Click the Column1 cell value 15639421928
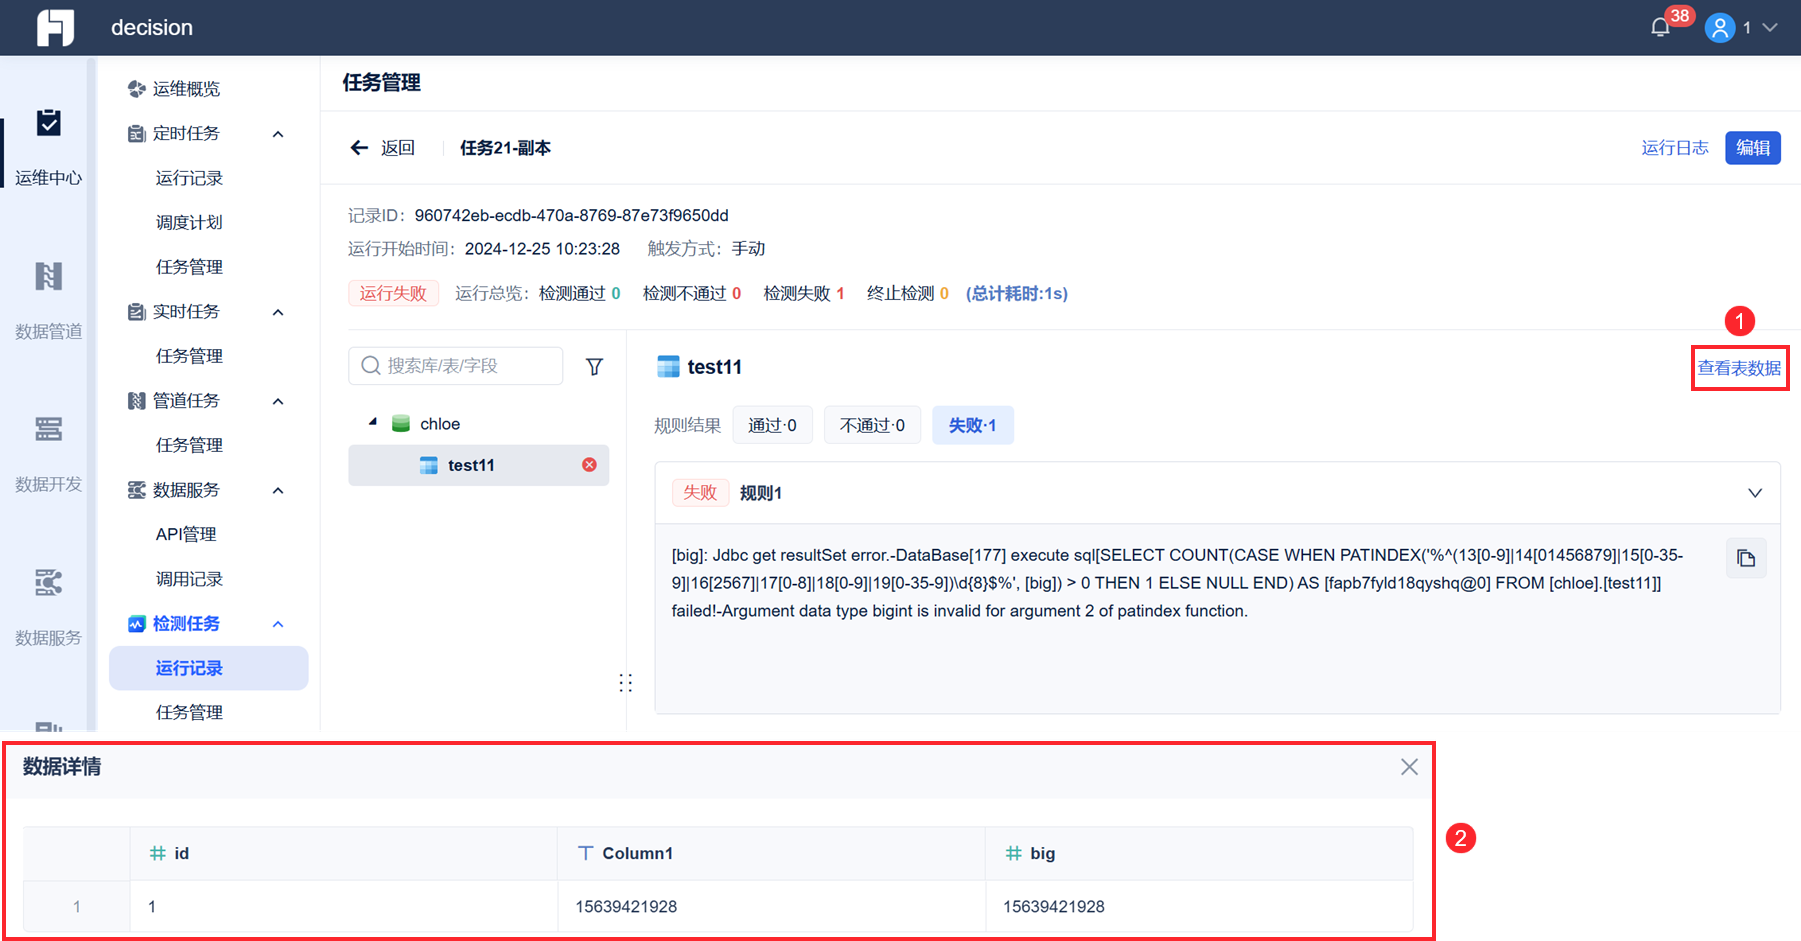The width and height of the screenshot is (1801, 941). [x=626, y=907]
